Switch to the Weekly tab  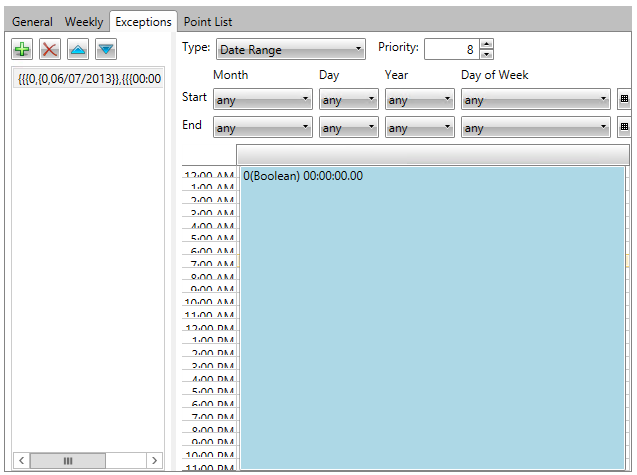click(x=84, y=21)
